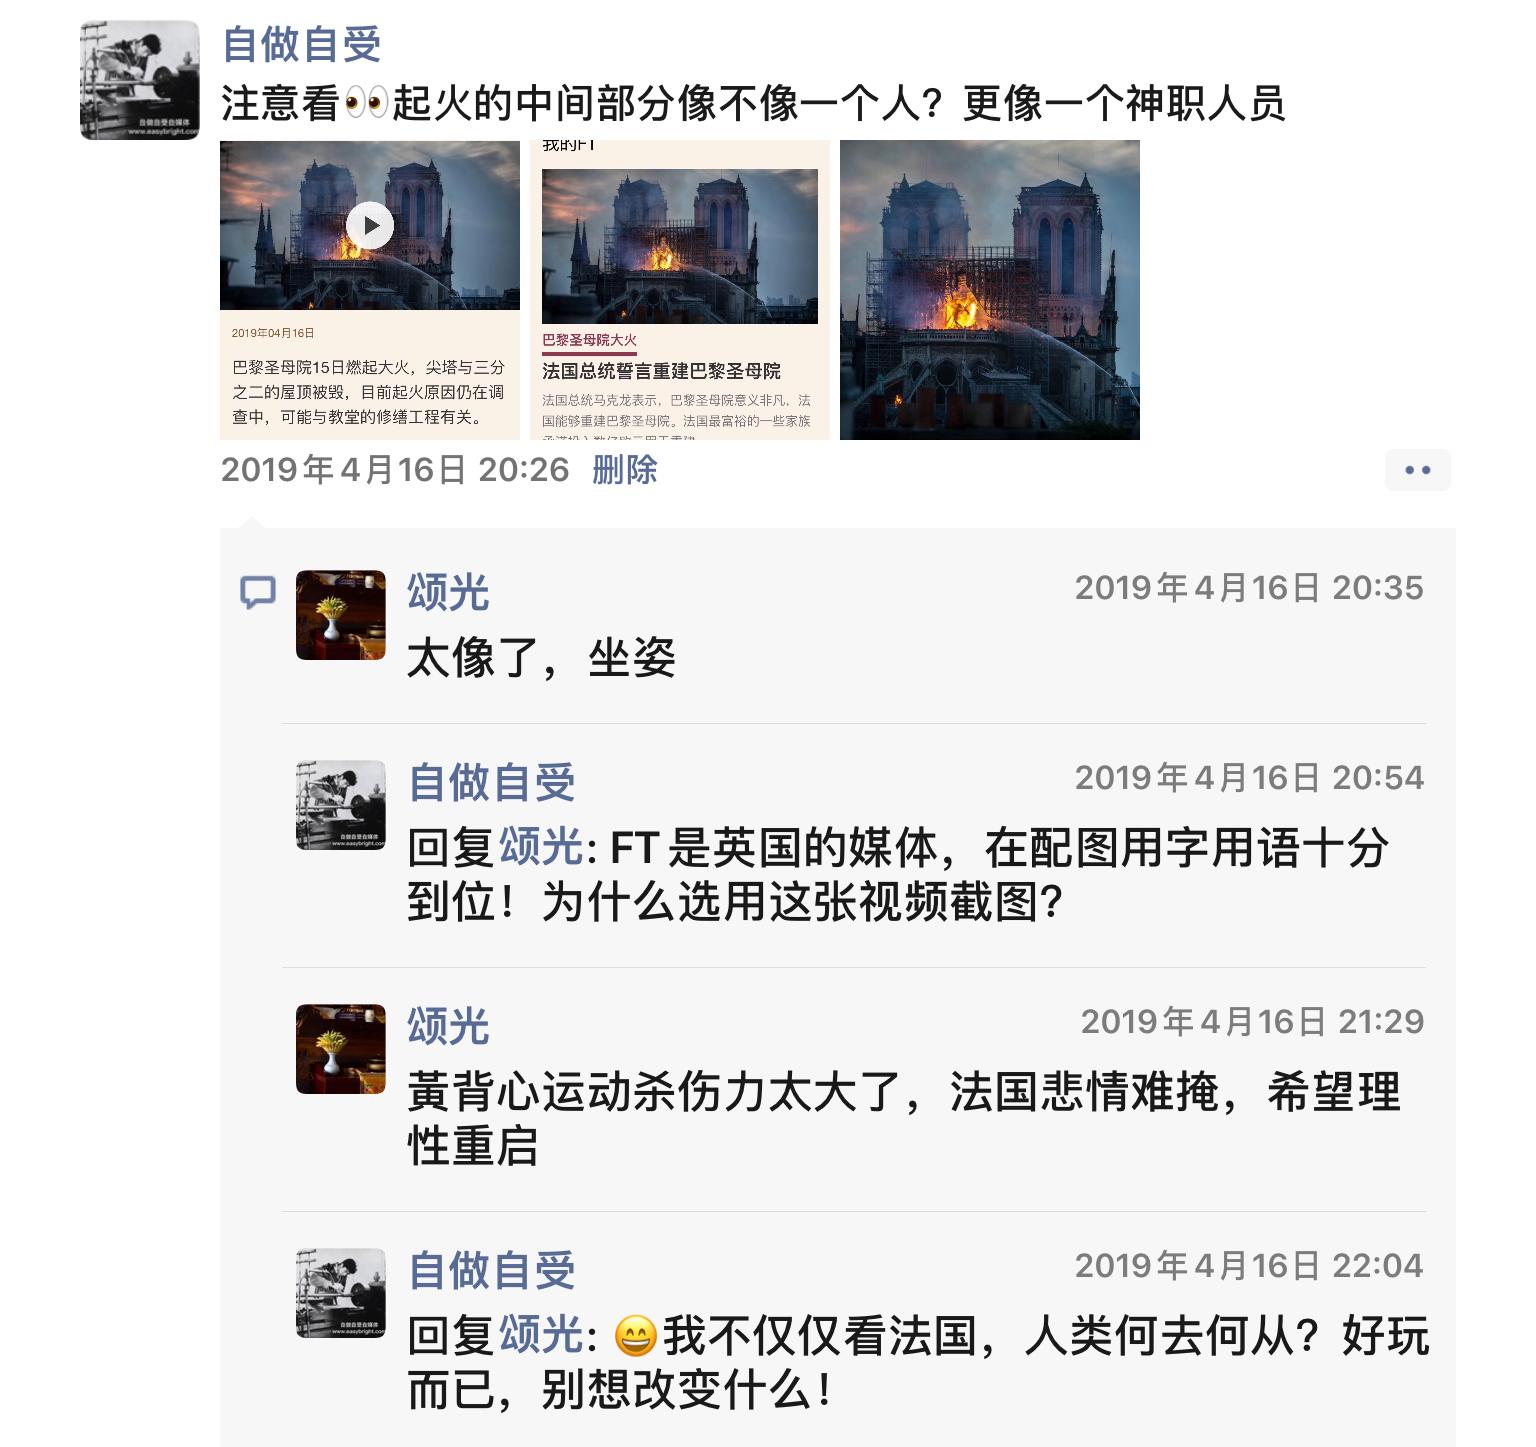Open the third Notre-Dame fire photo
This screenshot has height=1447, width=1536.
pyautogui.click(x=990, y=290)
